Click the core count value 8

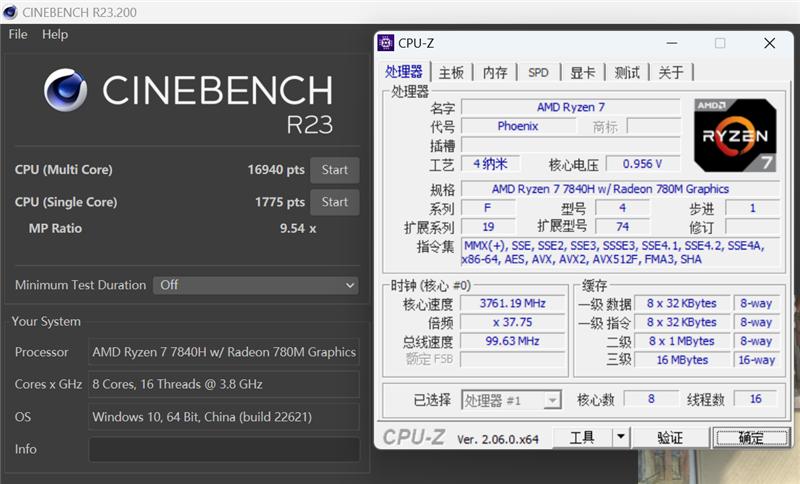click(651, 399)
